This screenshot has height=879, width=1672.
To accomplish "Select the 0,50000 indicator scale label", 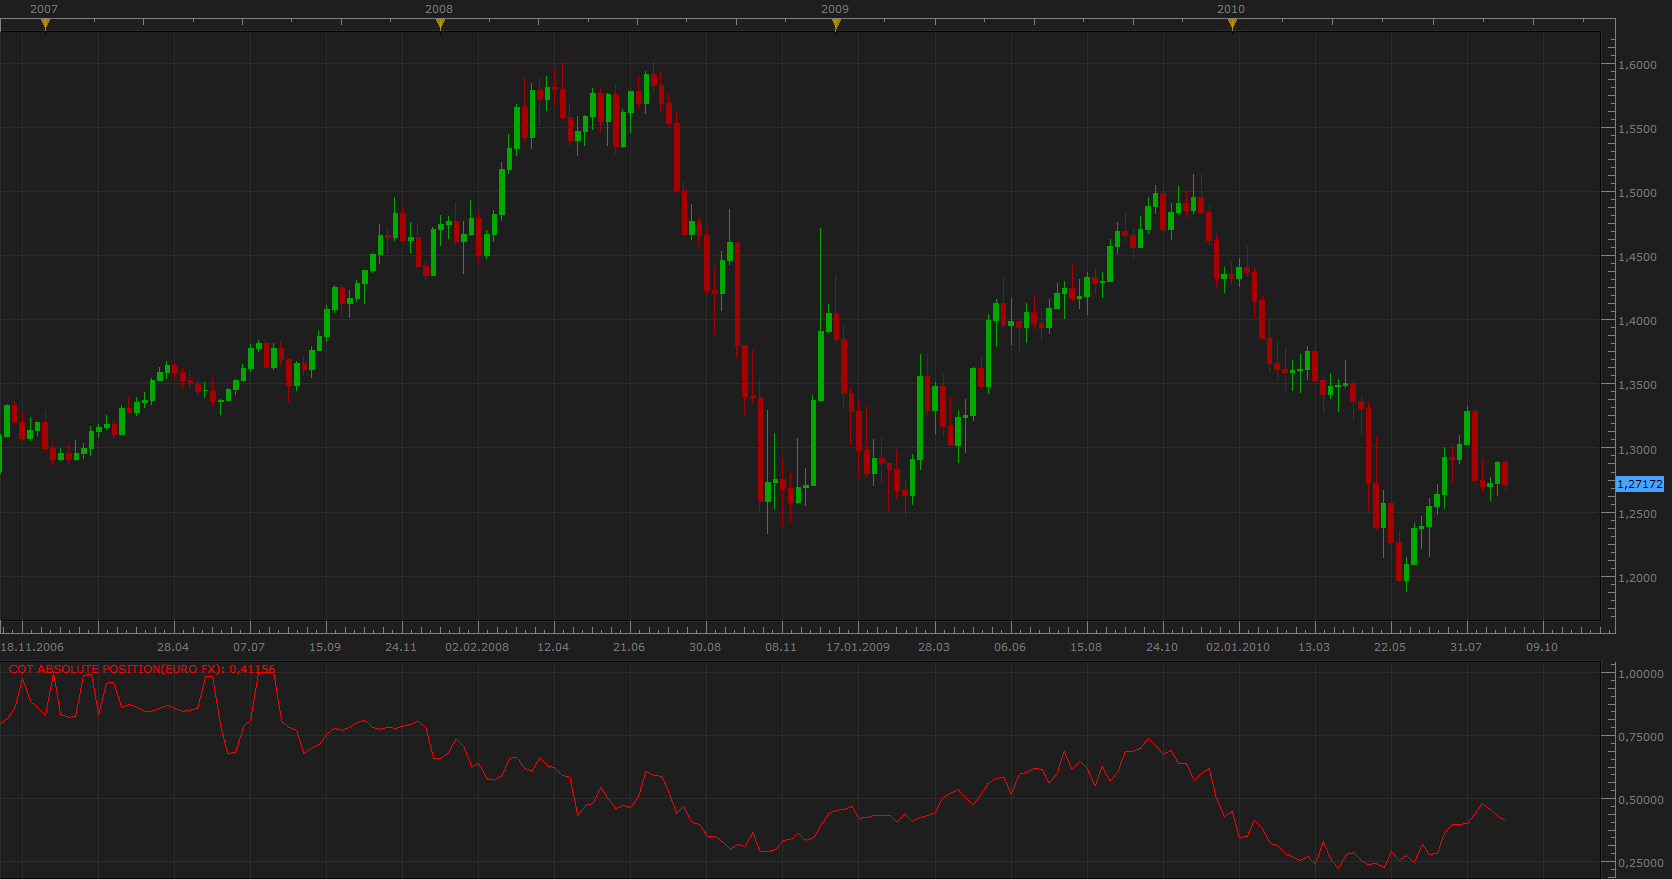I will pos(1641,800).
